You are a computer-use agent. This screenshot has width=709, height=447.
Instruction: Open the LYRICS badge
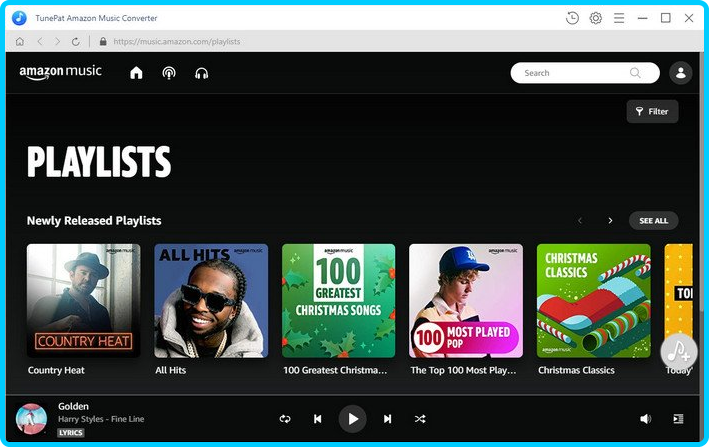pyautogui.click(x=71, y=433)
